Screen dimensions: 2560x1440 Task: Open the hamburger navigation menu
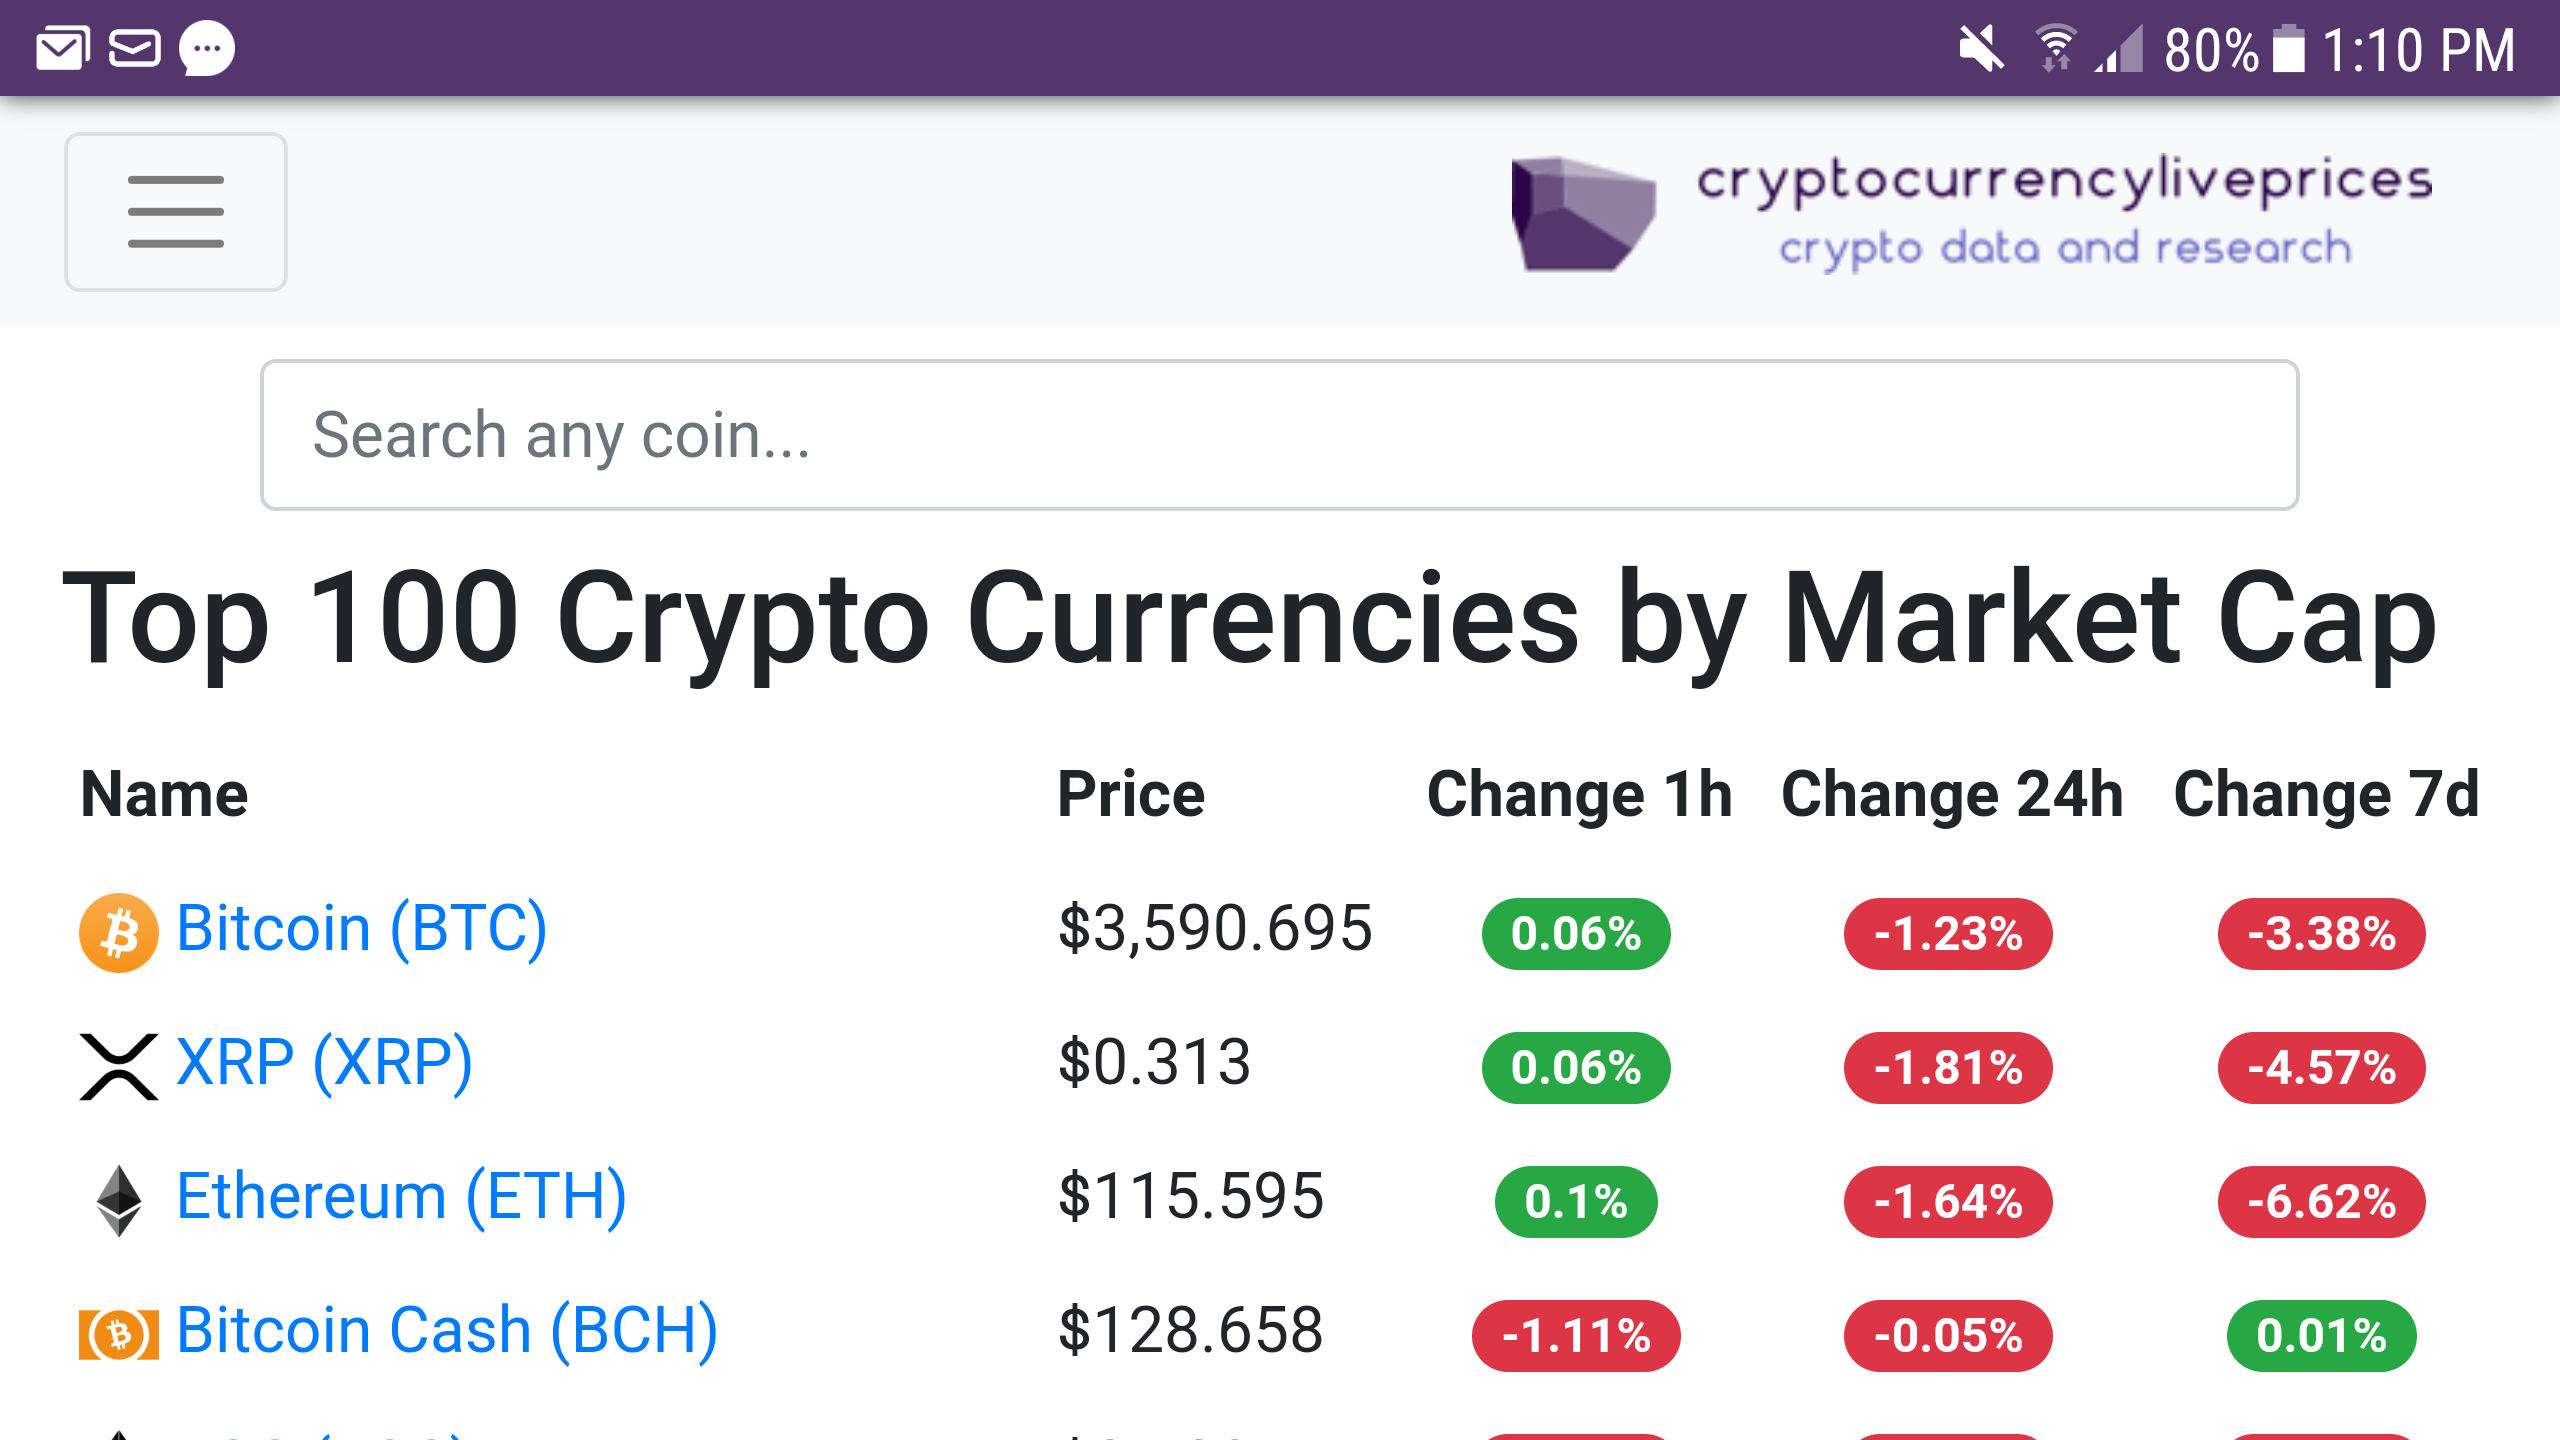tap(176, 212)
